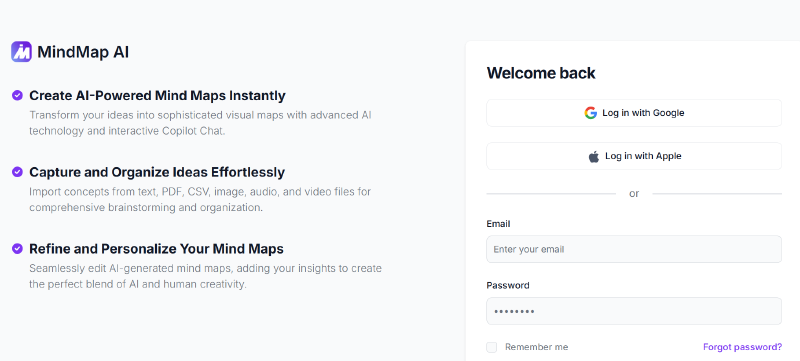Tick the Remember me checkbox

pyautogui.click(x=491, y=347)
